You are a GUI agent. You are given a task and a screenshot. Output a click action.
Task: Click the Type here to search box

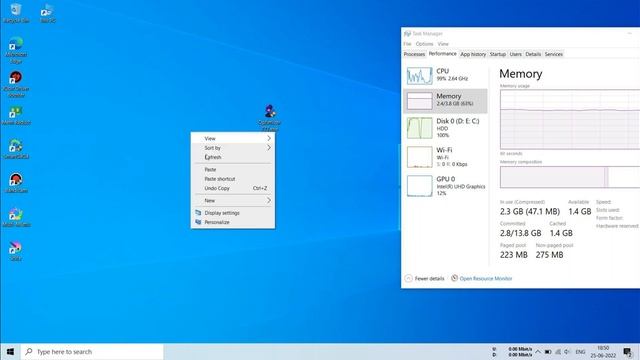click(92, 351)
